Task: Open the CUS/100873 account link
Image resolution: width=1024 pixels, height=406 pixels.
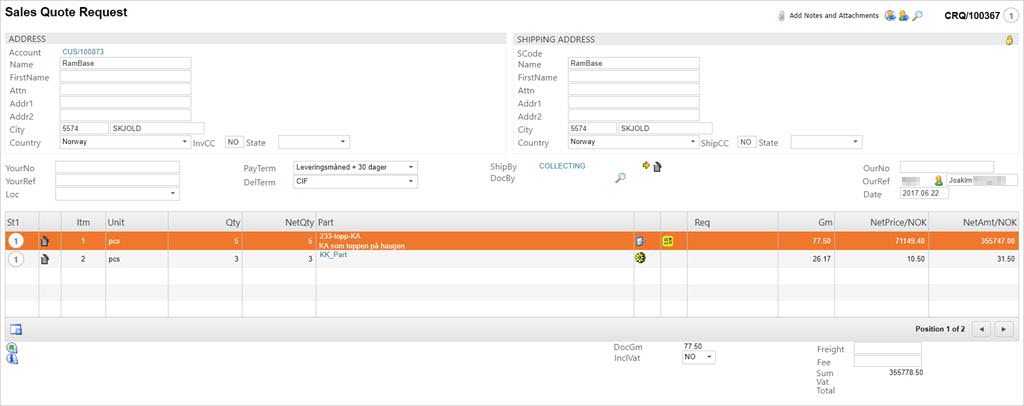Action: (x=83, y=51)
